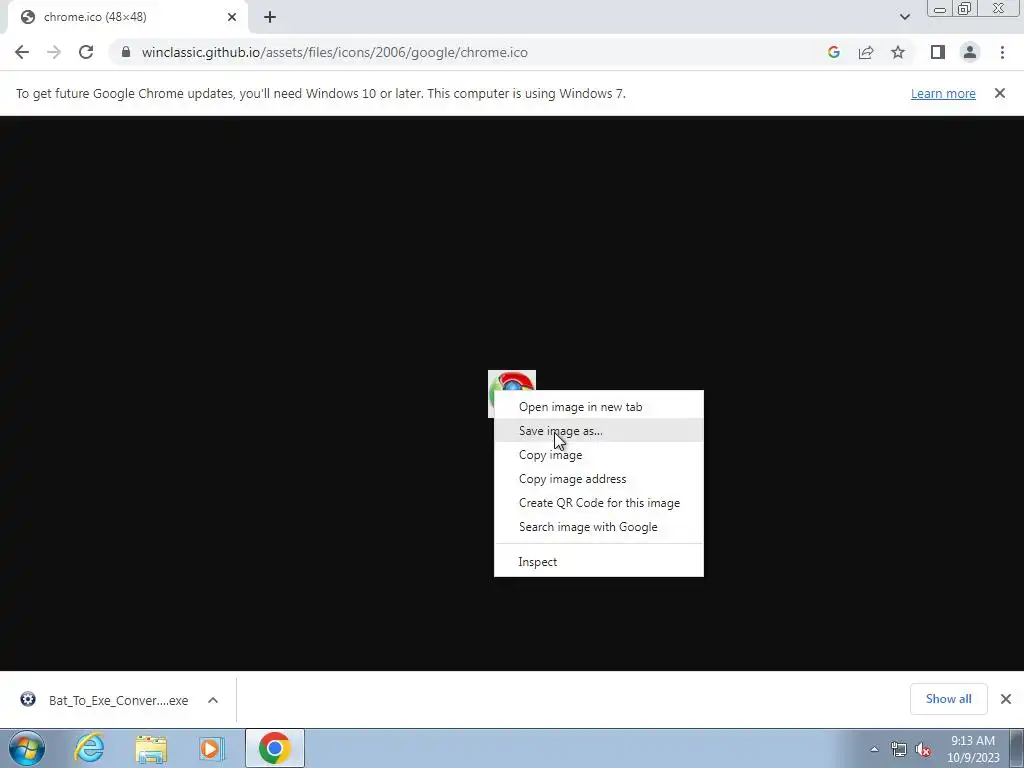This screenshot has width=1024, height=768.
Task: Select Copy image from context menu
Action: coord(599,455)
